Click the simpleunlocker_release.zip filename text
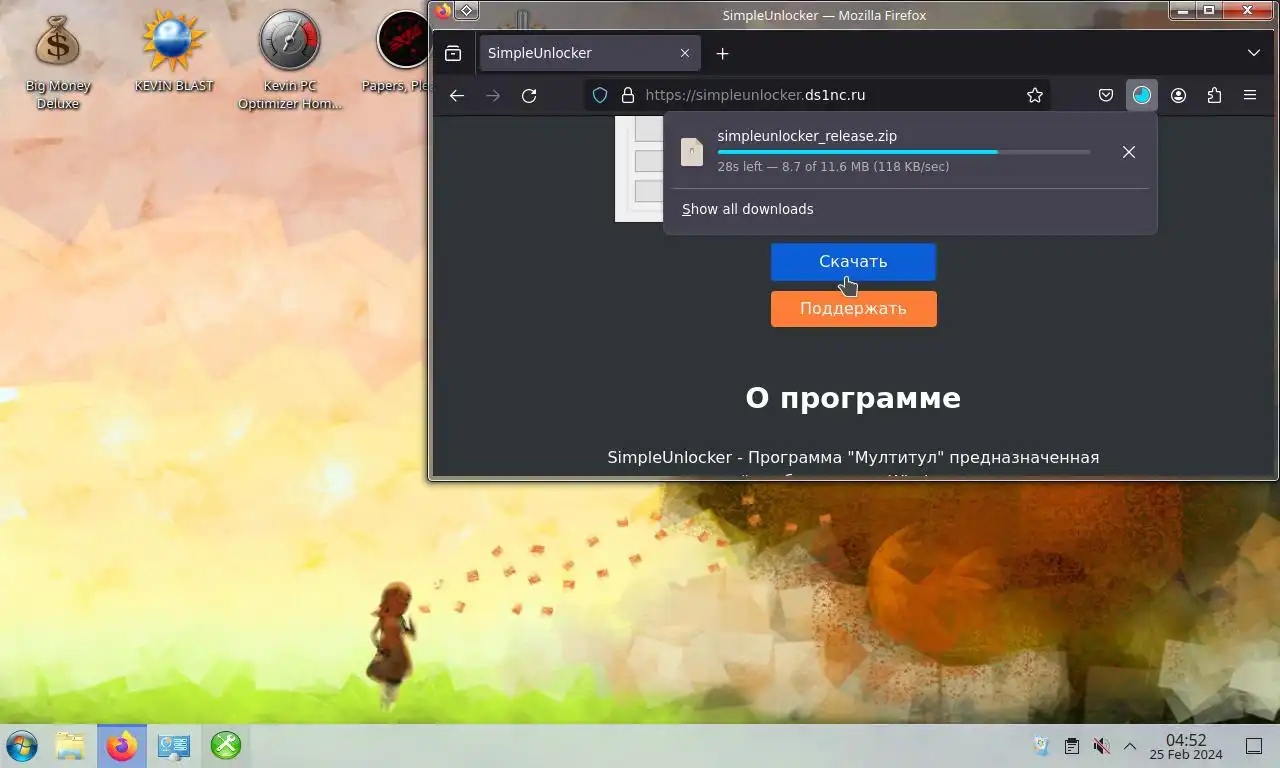1280x768 pixels. tap(807, 136)
